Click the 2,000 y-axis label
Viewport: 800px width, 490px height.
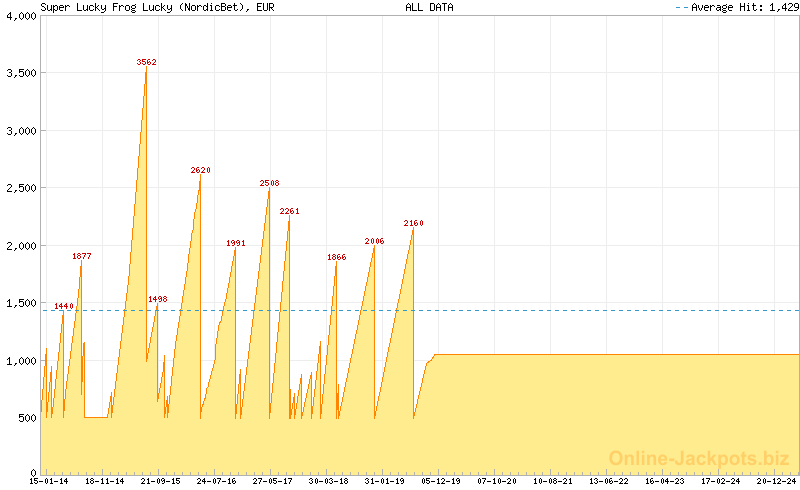21,246
